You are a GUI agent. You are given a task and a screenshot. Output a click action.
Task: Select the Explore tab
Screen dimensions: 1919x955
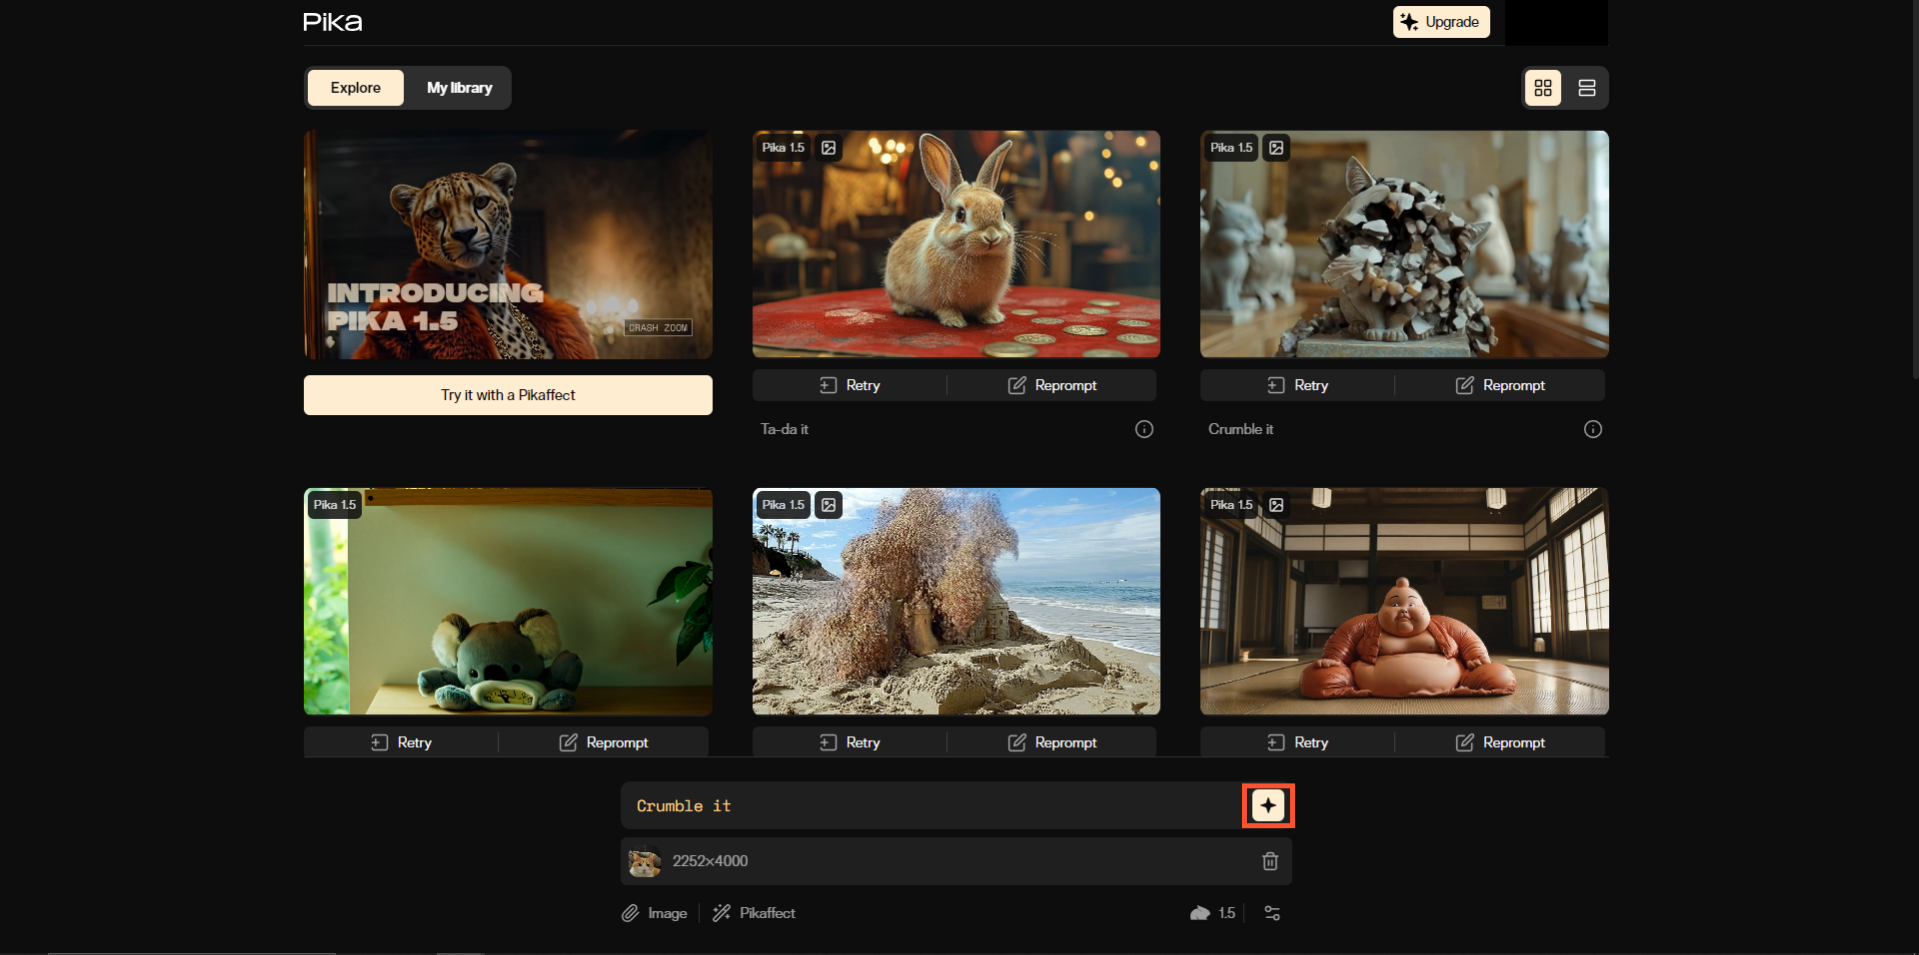355,88
